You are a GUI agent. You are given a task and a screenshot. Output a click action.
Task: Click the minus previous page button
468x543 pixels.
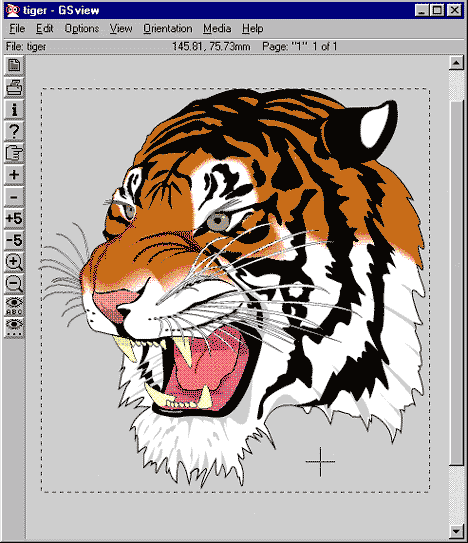14,197
